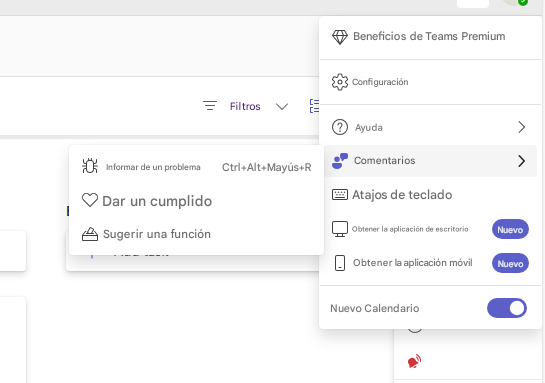Click the keyboard icon for Atajos
The image size is (545, 383).
click(x=340, y=195)
